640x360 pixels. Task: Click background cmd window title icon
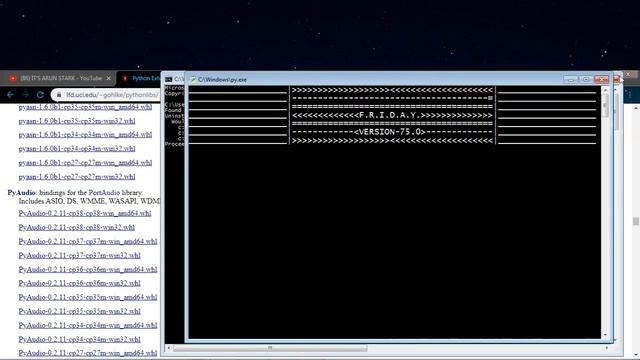click(169, 79)
